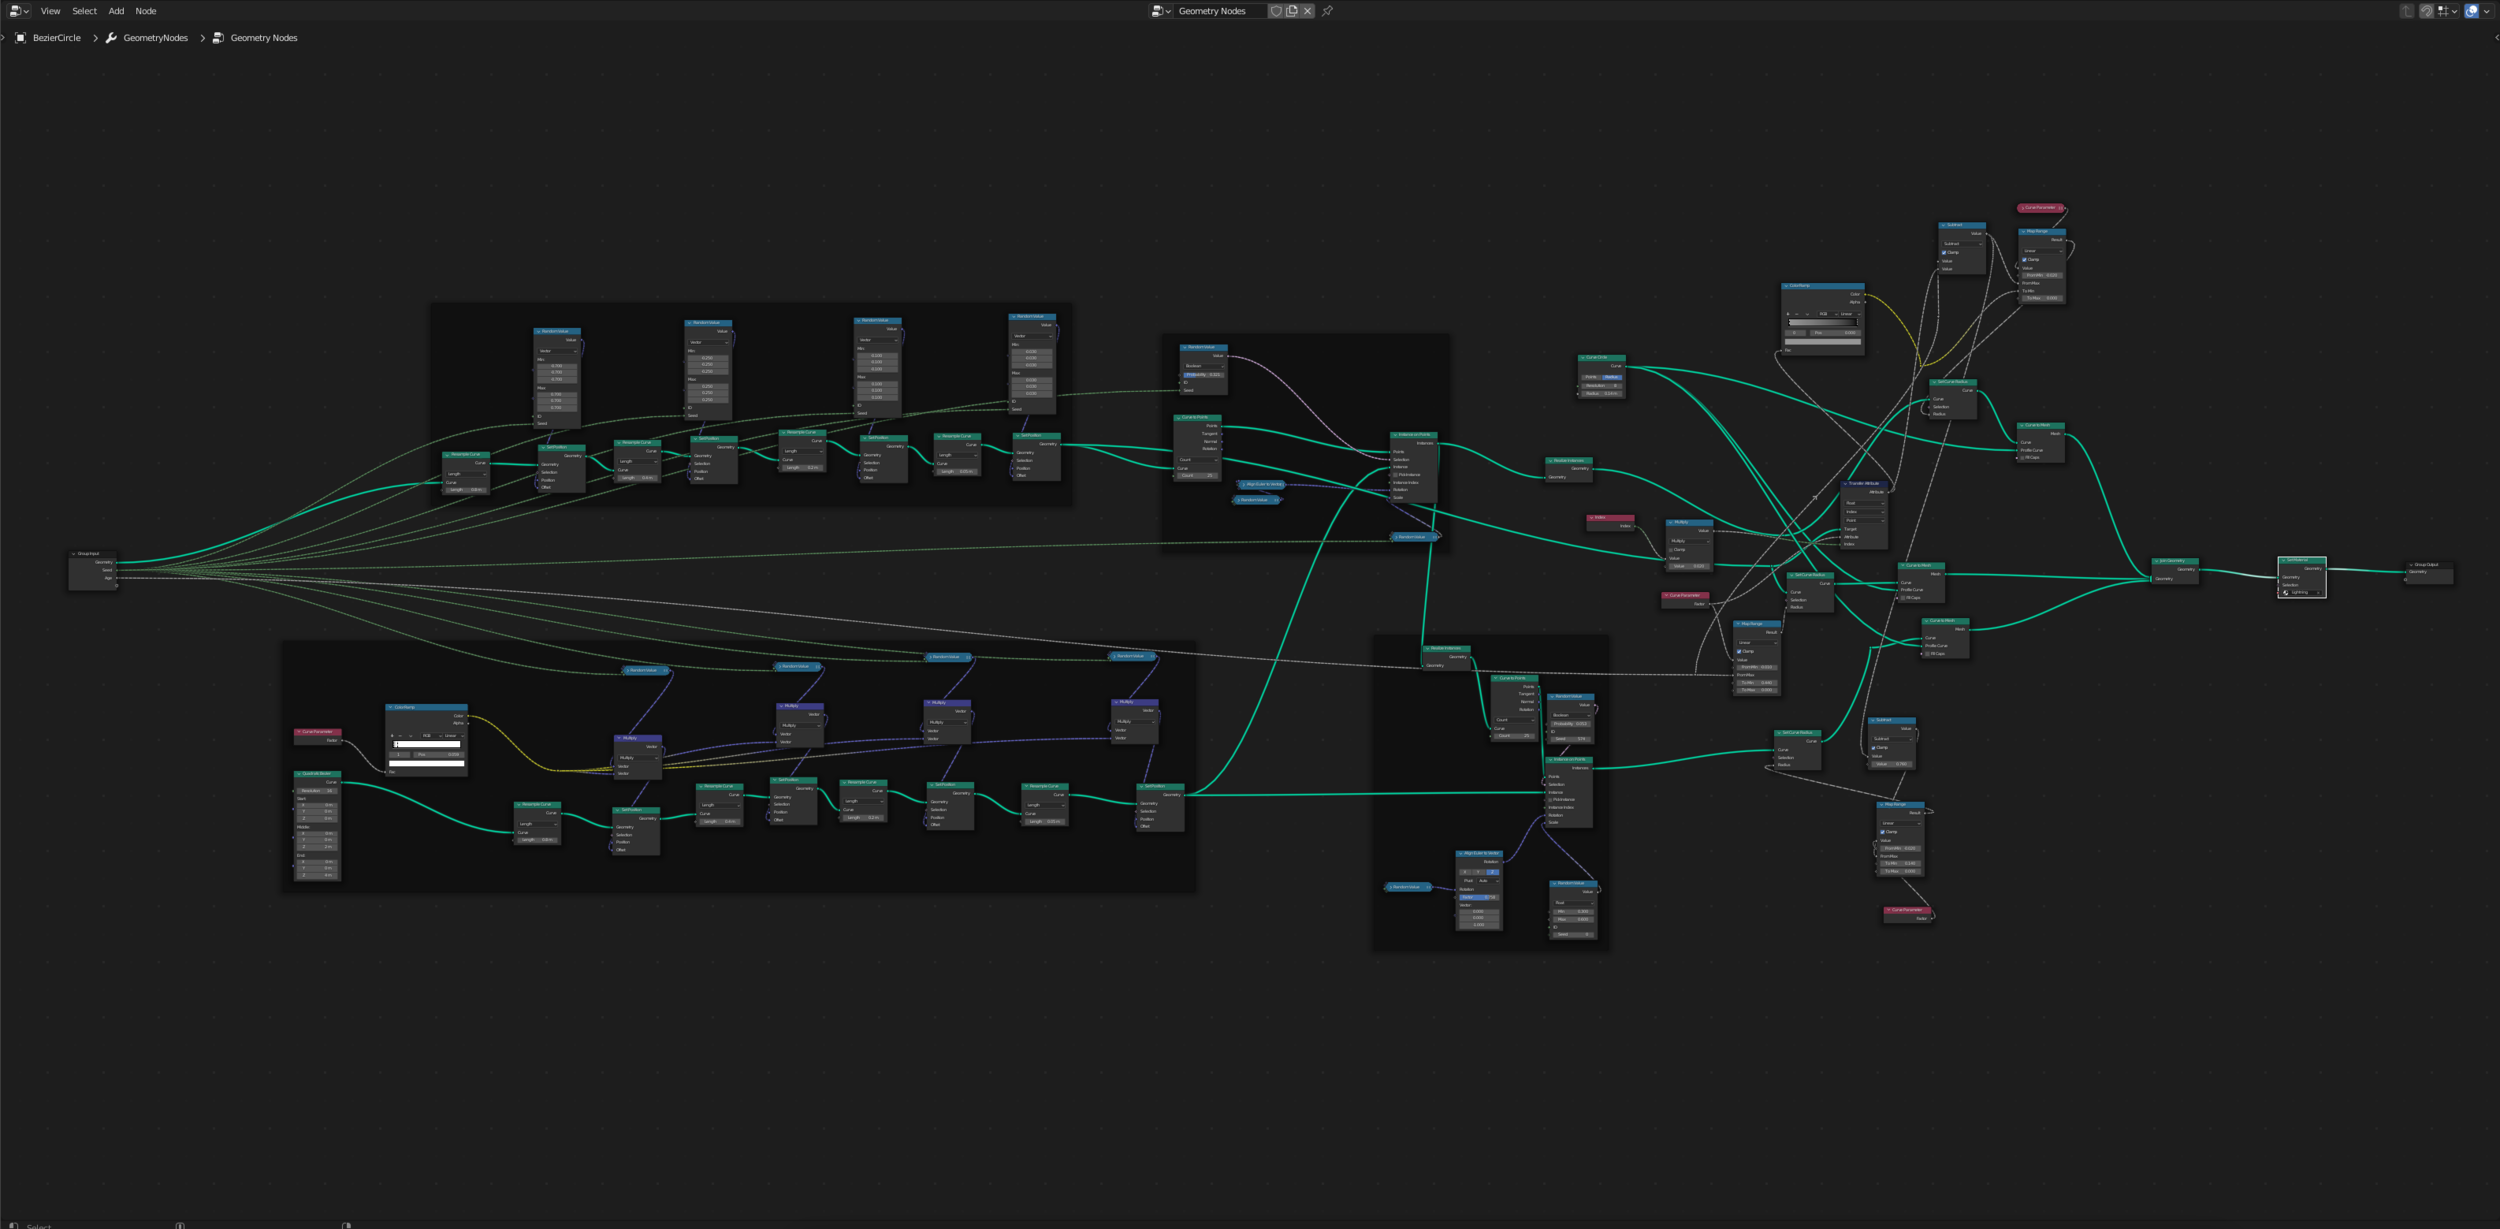The image size is (2500, 1229).
Task: Click Resolution field on Curve Circle node
Action: coord(1601,386)
